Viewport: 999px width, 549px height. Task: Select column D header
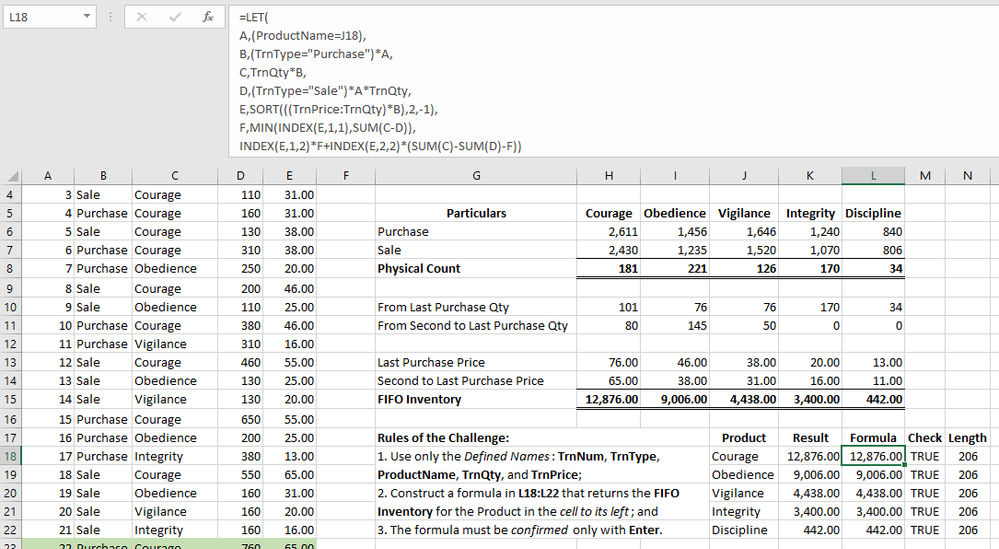pyautogui.click(x=240, y=176)
